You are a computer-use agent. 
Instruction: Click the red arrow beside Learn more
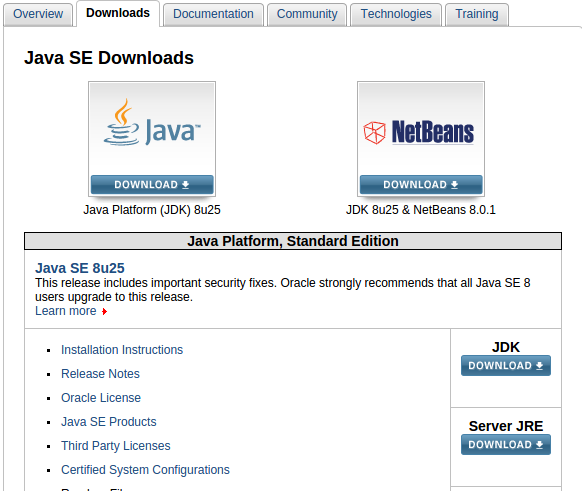click(105, 312)
